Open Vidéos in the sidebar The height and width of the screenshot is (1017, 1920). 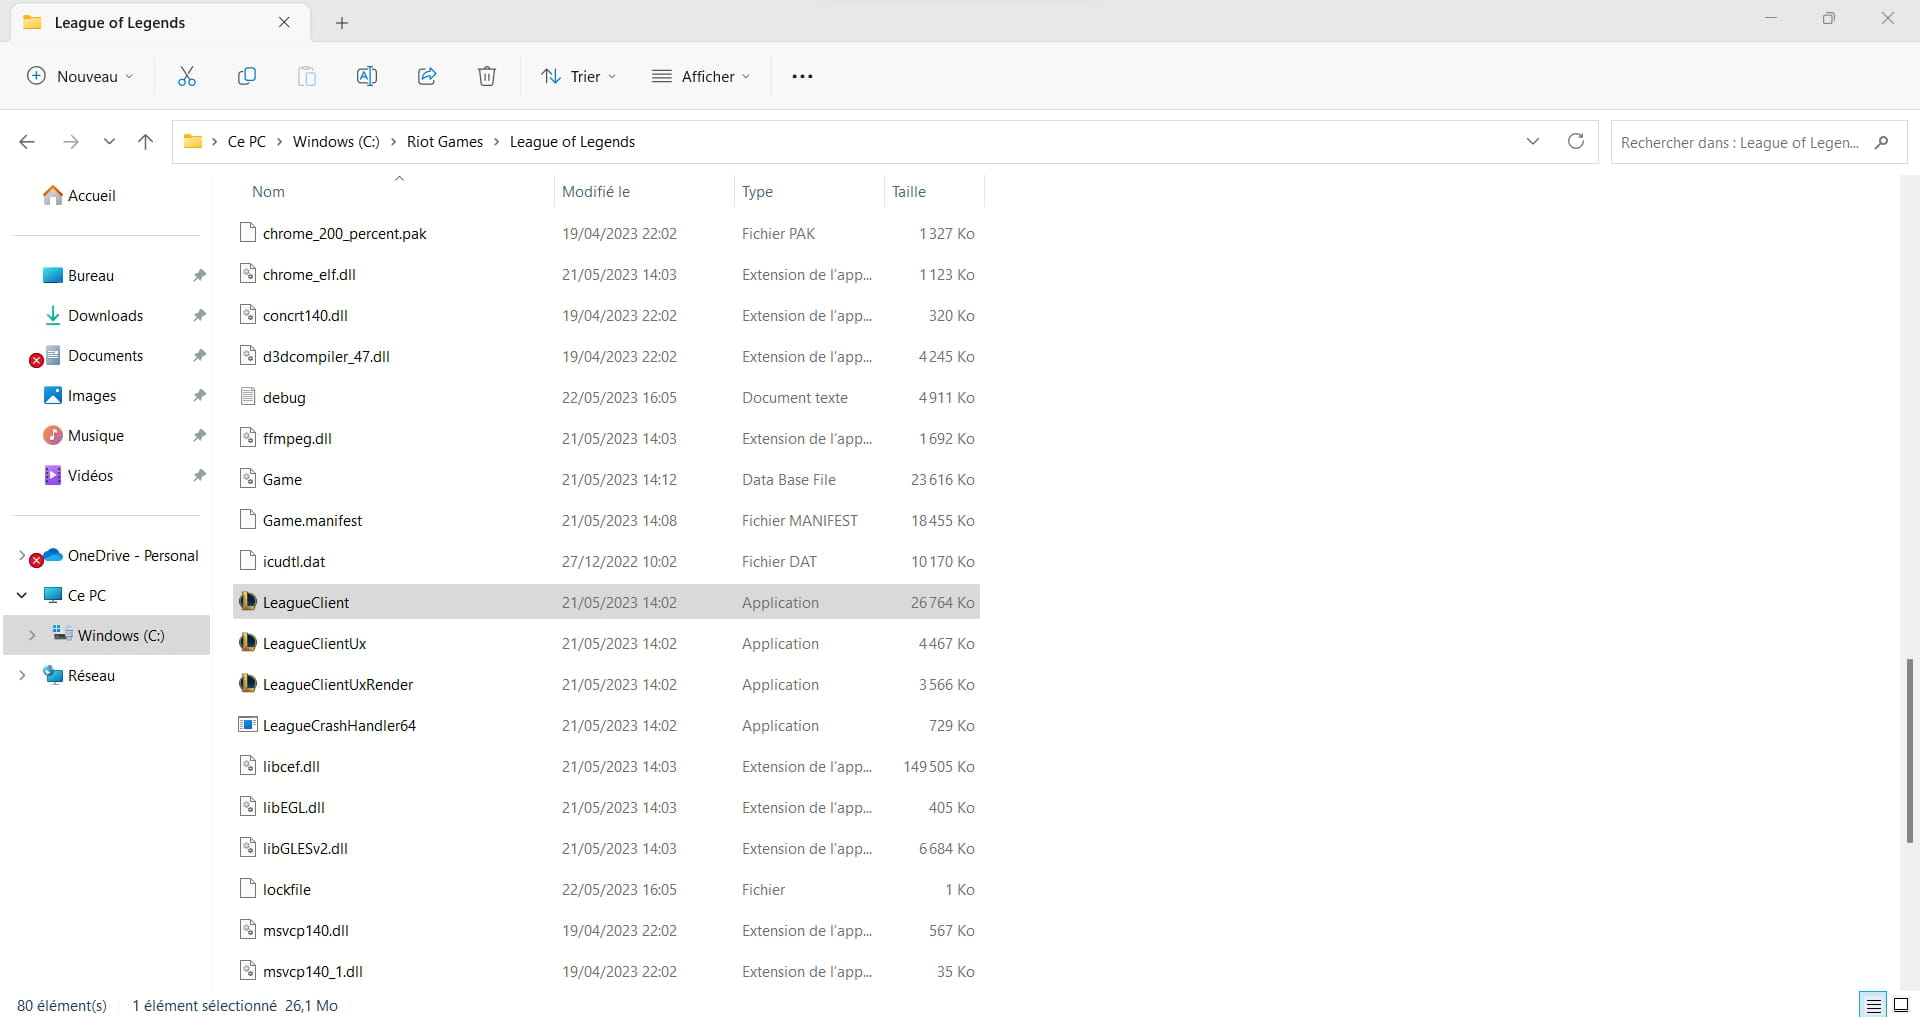(x=90, y=475)
